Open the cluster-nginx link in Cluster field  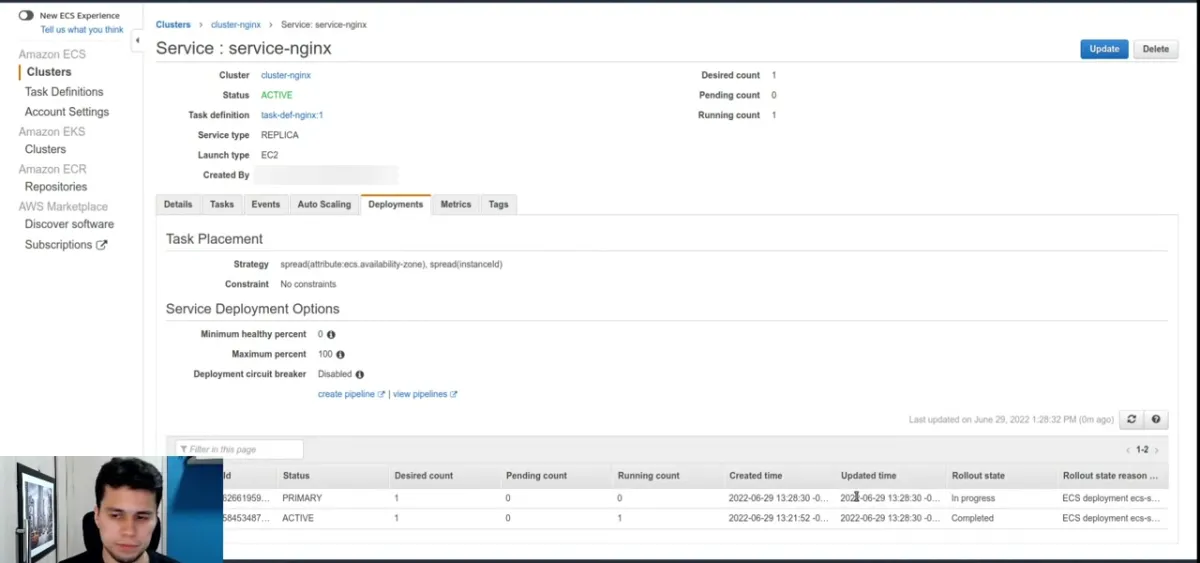click(x=286, y=75)
